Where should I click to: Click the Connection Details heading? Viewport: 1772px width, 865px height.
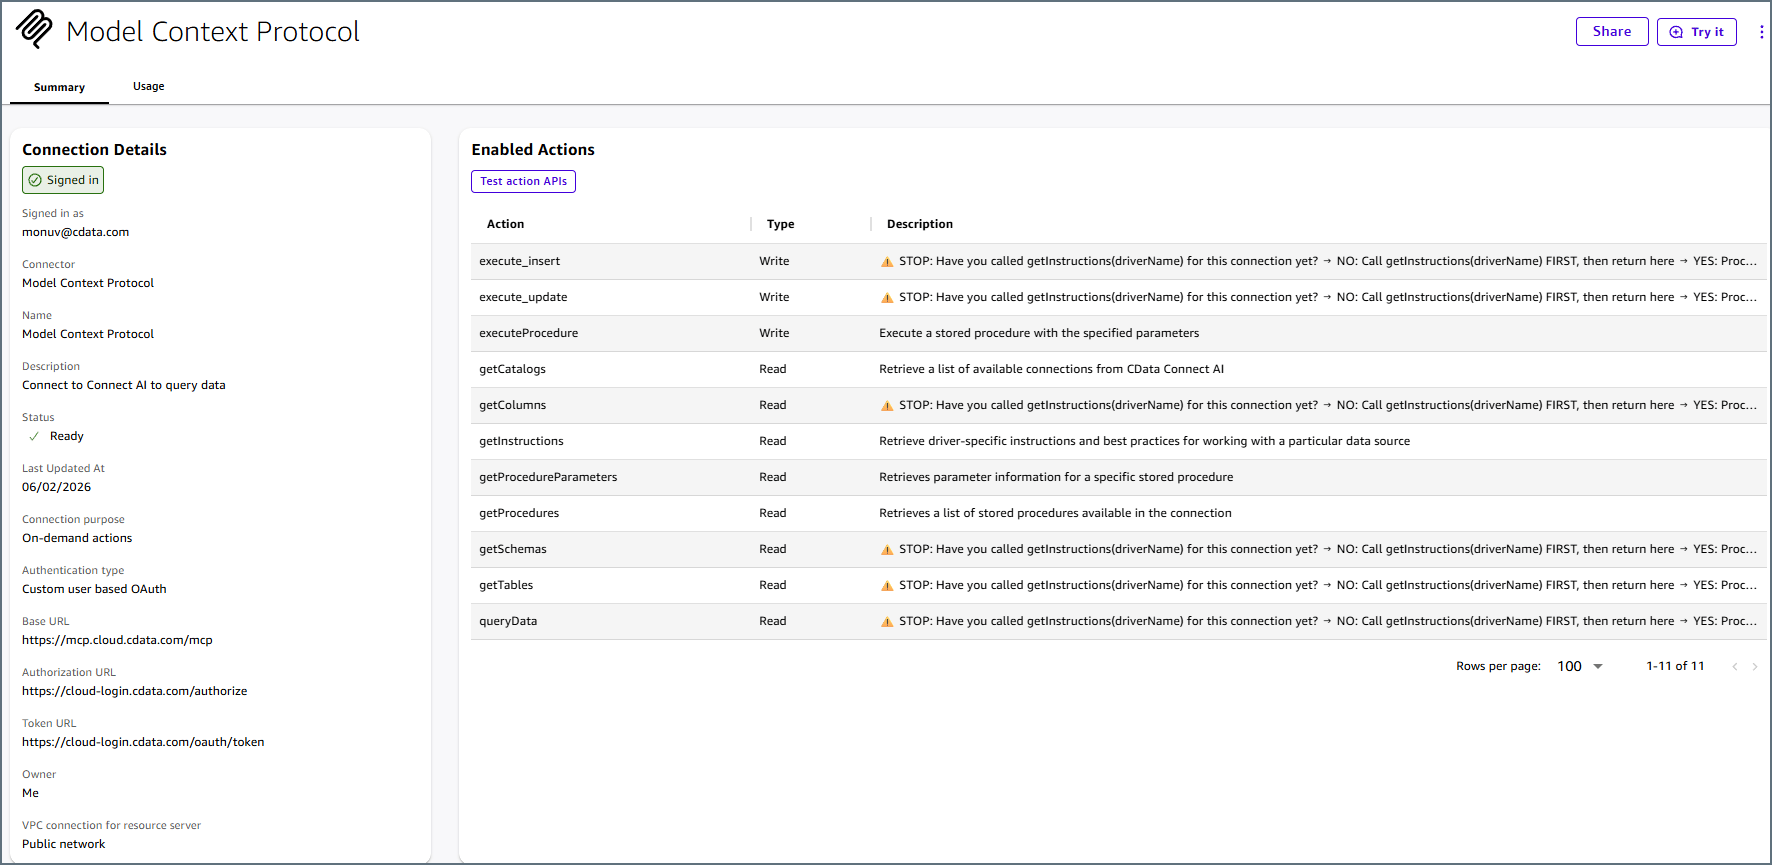click(94, 149)
